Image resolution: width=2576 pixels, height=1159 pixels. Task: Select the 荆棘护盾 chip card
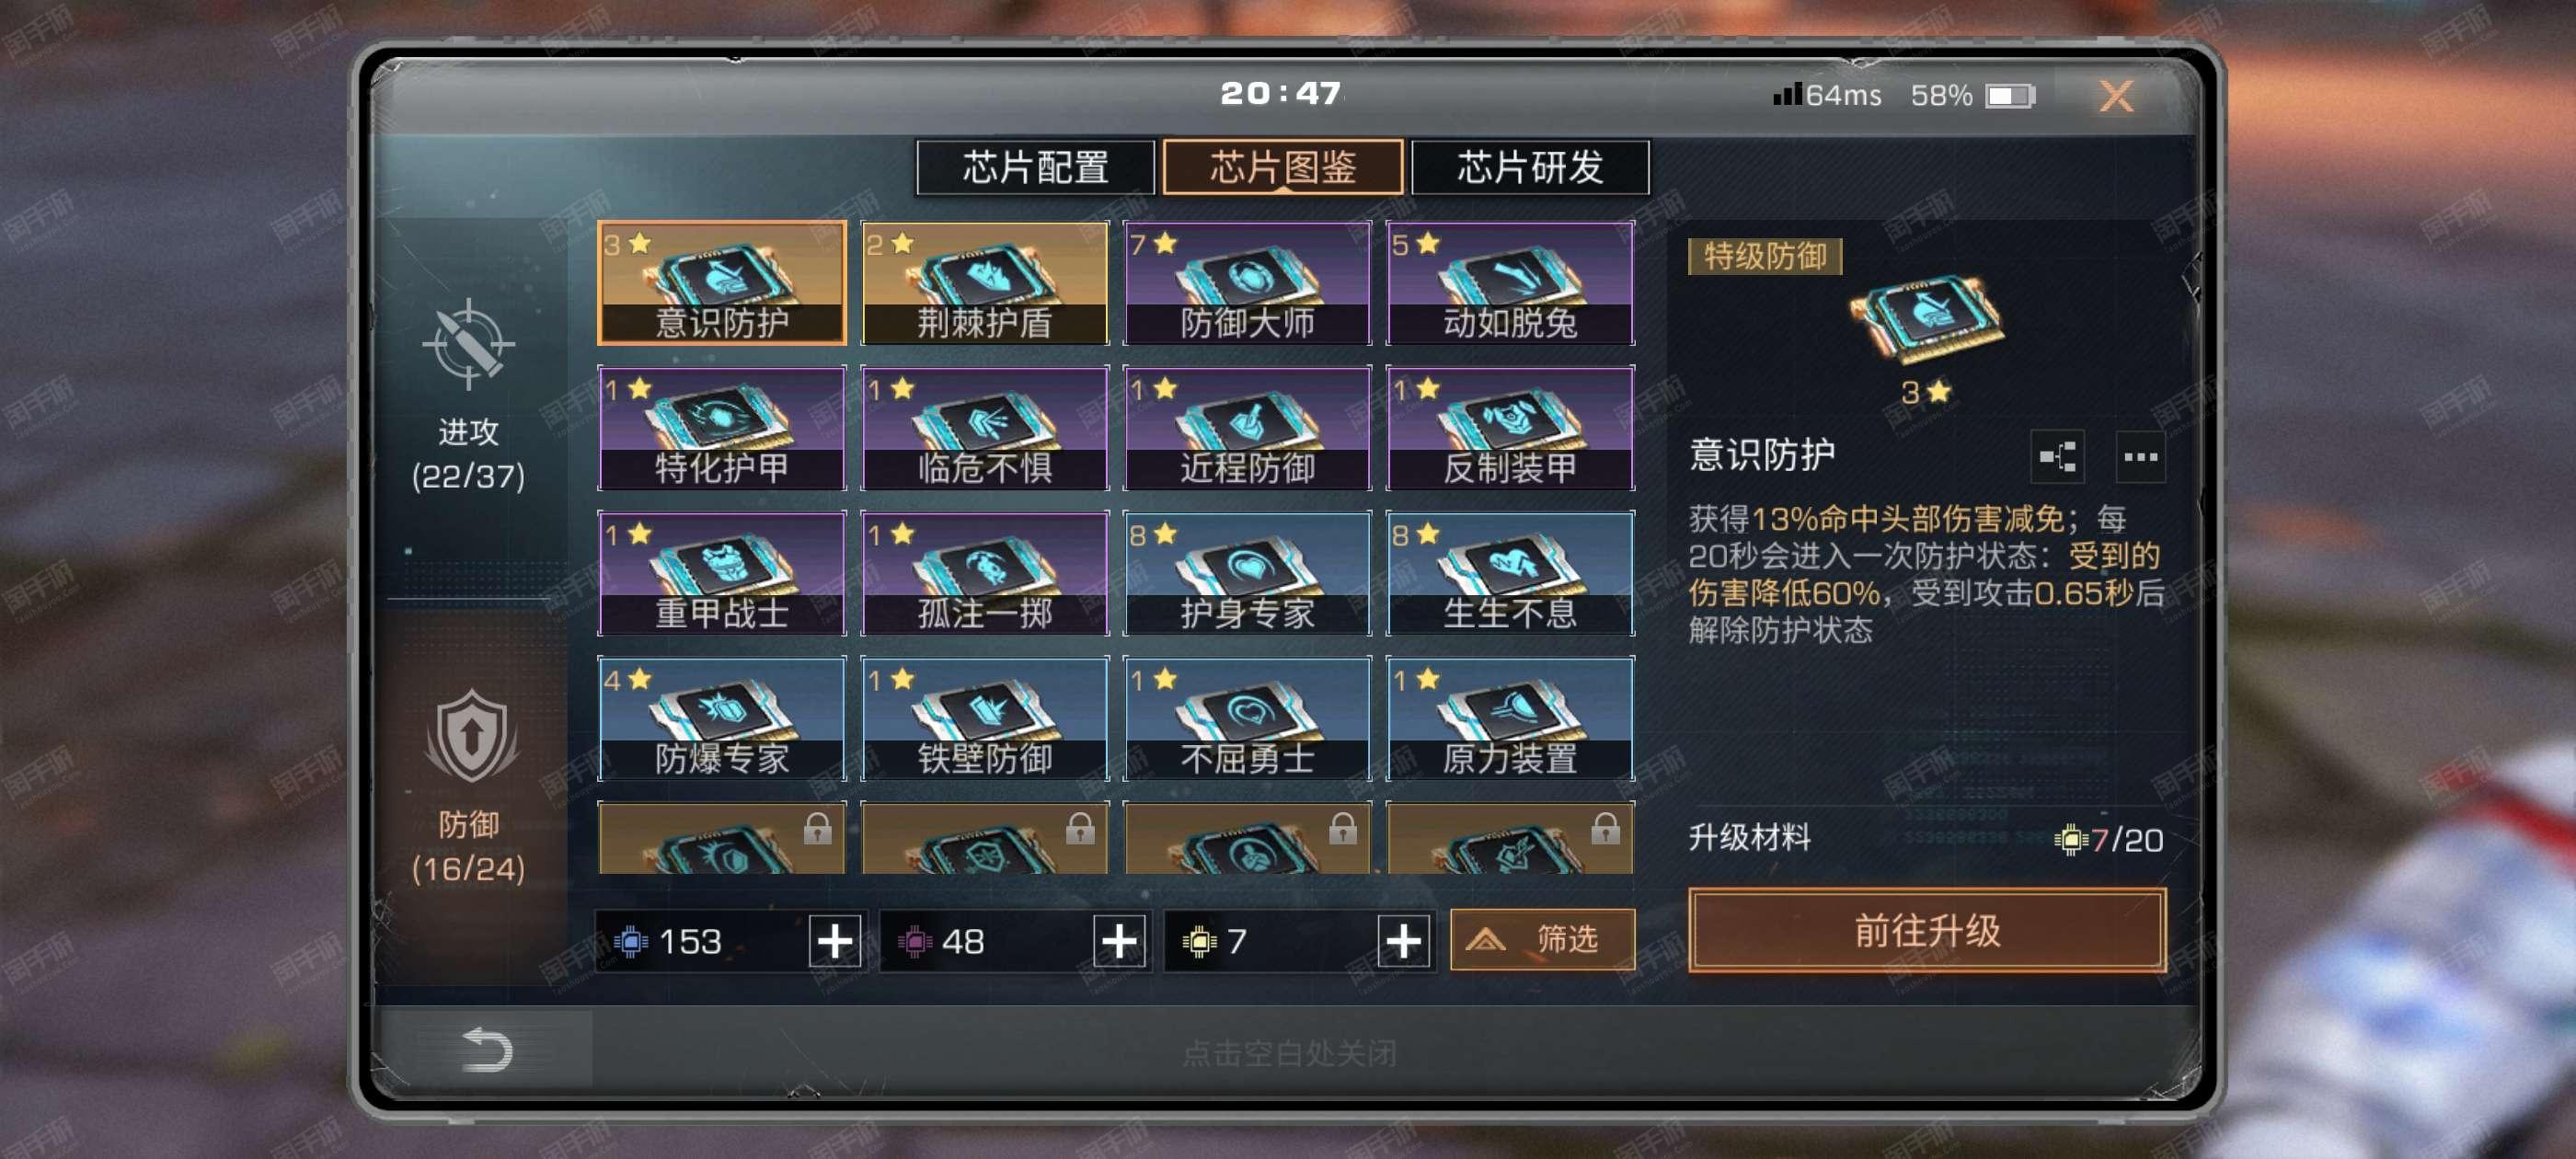[985, 283]
